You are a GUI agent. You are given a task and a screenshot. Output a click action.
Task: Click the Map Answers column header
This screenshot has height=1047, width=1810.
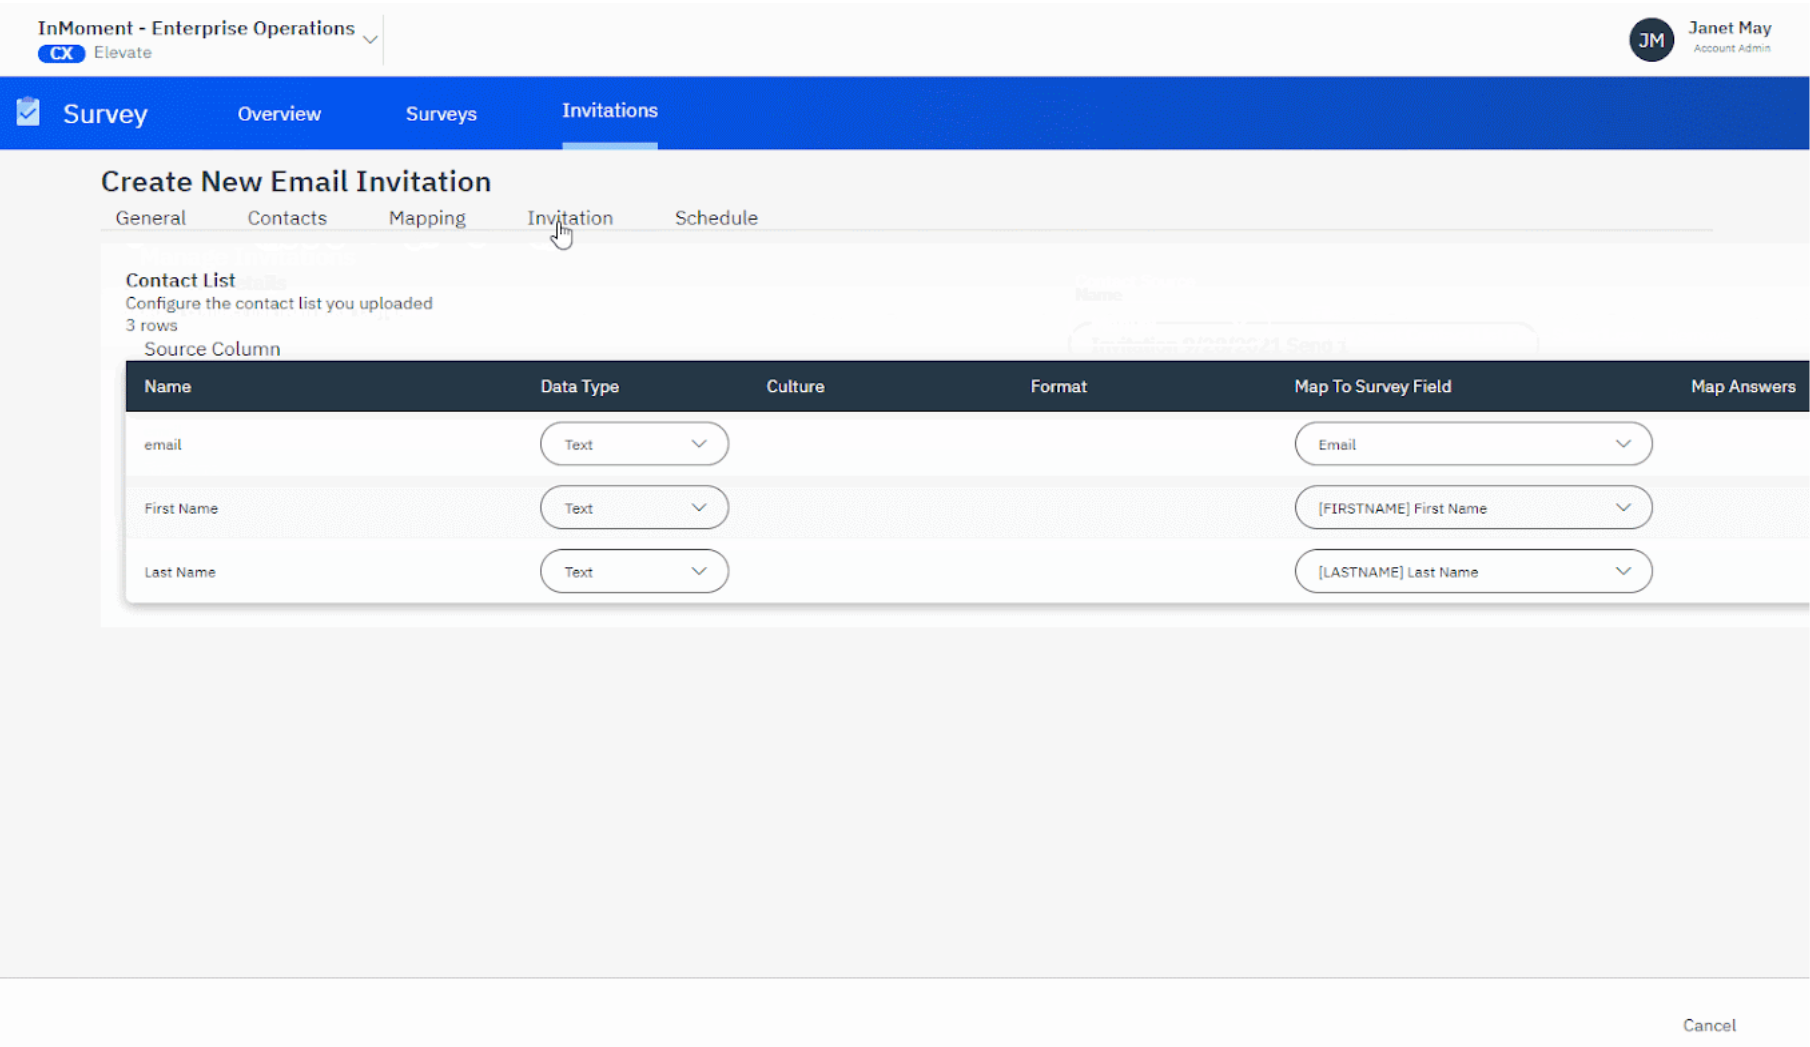tap(1743, 387)
